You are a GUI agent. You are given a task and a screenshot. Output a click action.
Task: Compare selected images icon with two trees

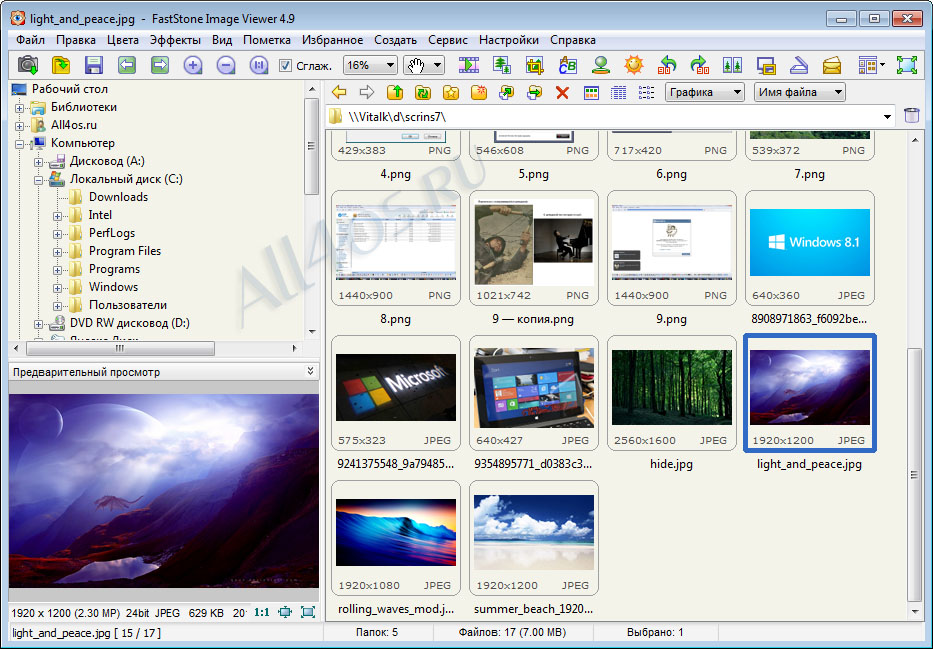[732, 65]
